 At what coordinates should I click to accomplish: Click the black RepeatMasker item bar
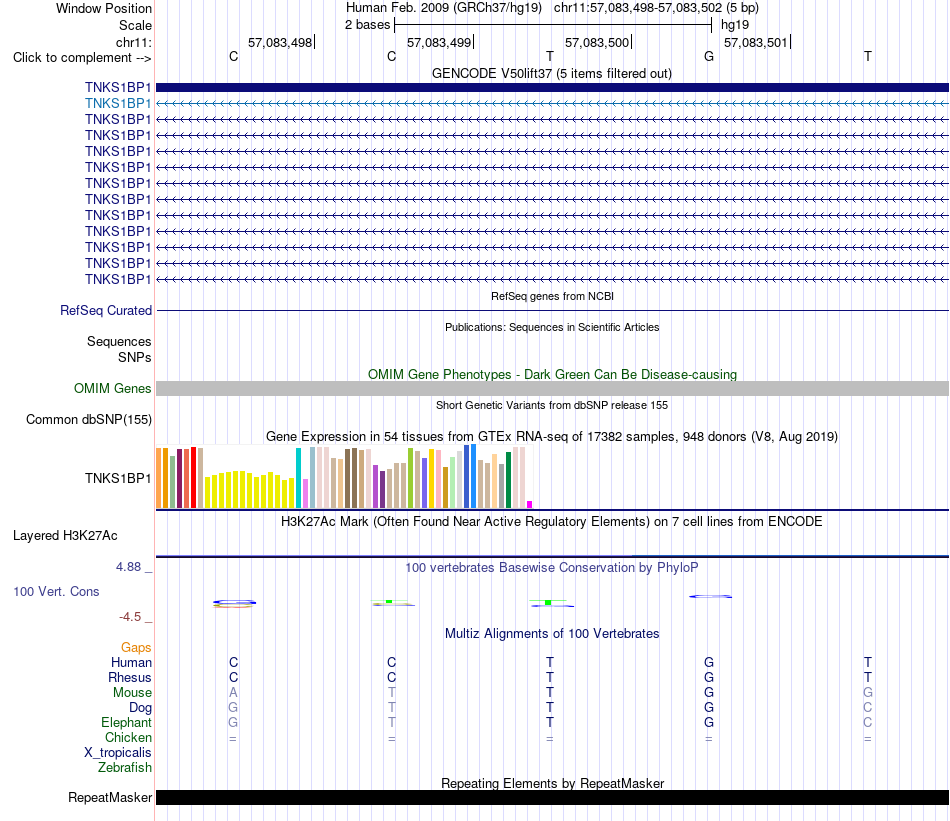[552, 797]
